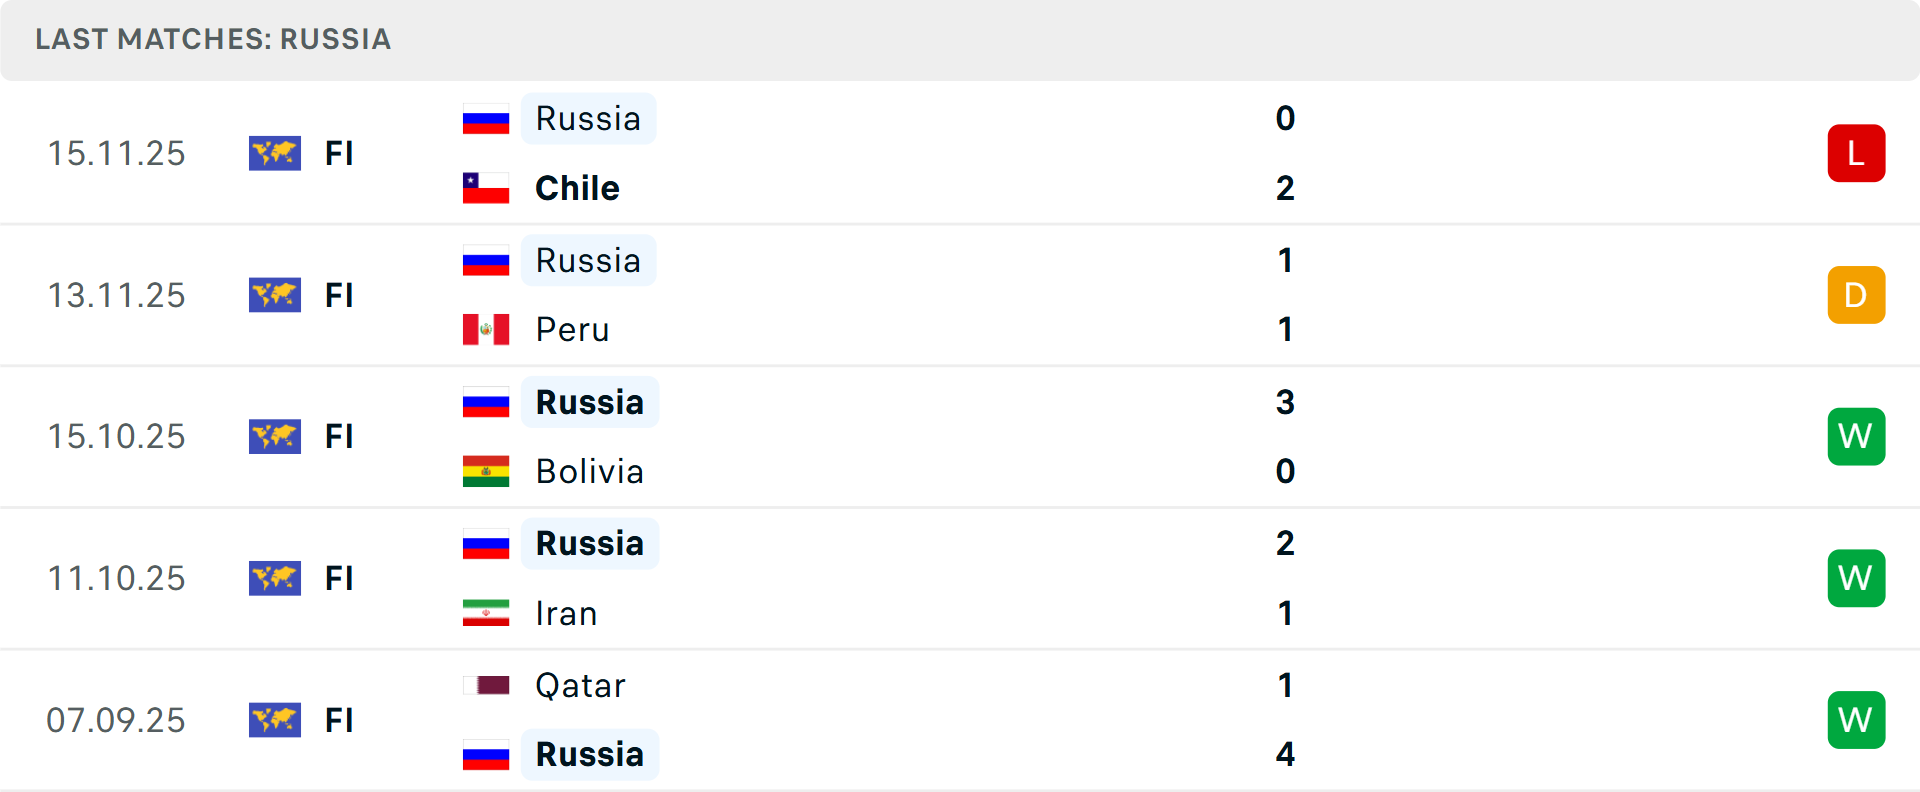Open Peru team link
This screenshot has width=1920, height=792.
point(572,329)
